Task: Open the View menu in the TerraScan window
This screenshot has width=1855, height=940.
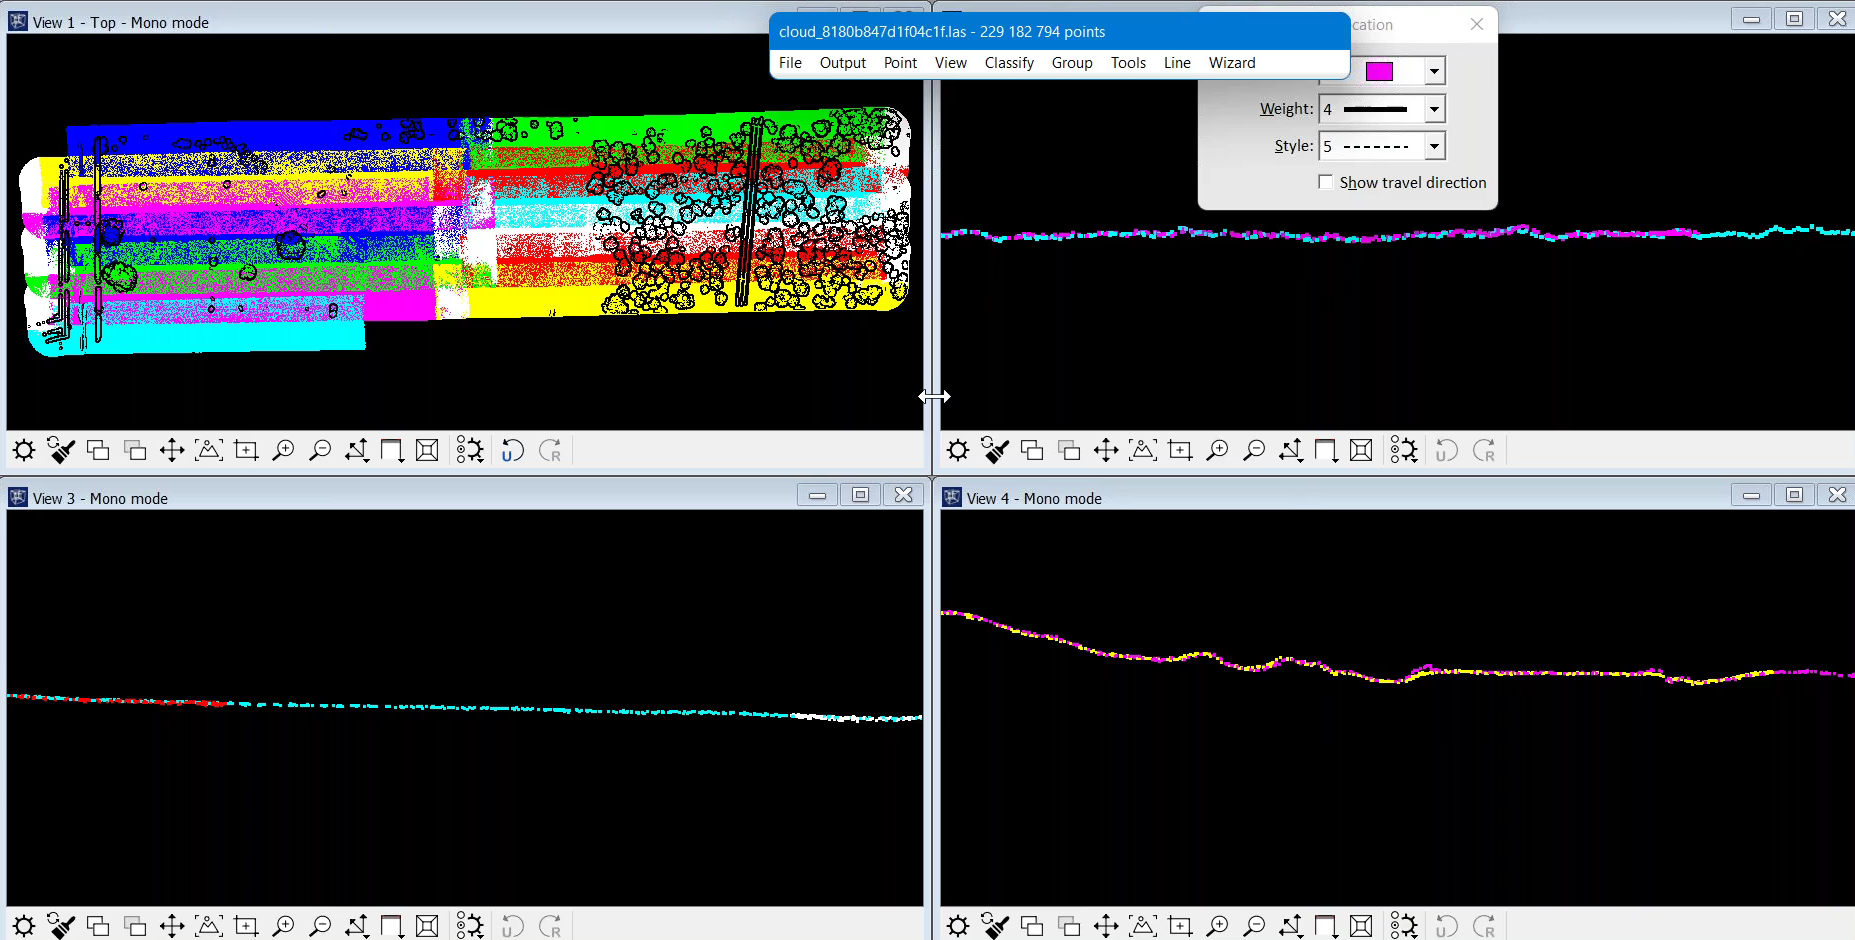Action: point(951,63)
